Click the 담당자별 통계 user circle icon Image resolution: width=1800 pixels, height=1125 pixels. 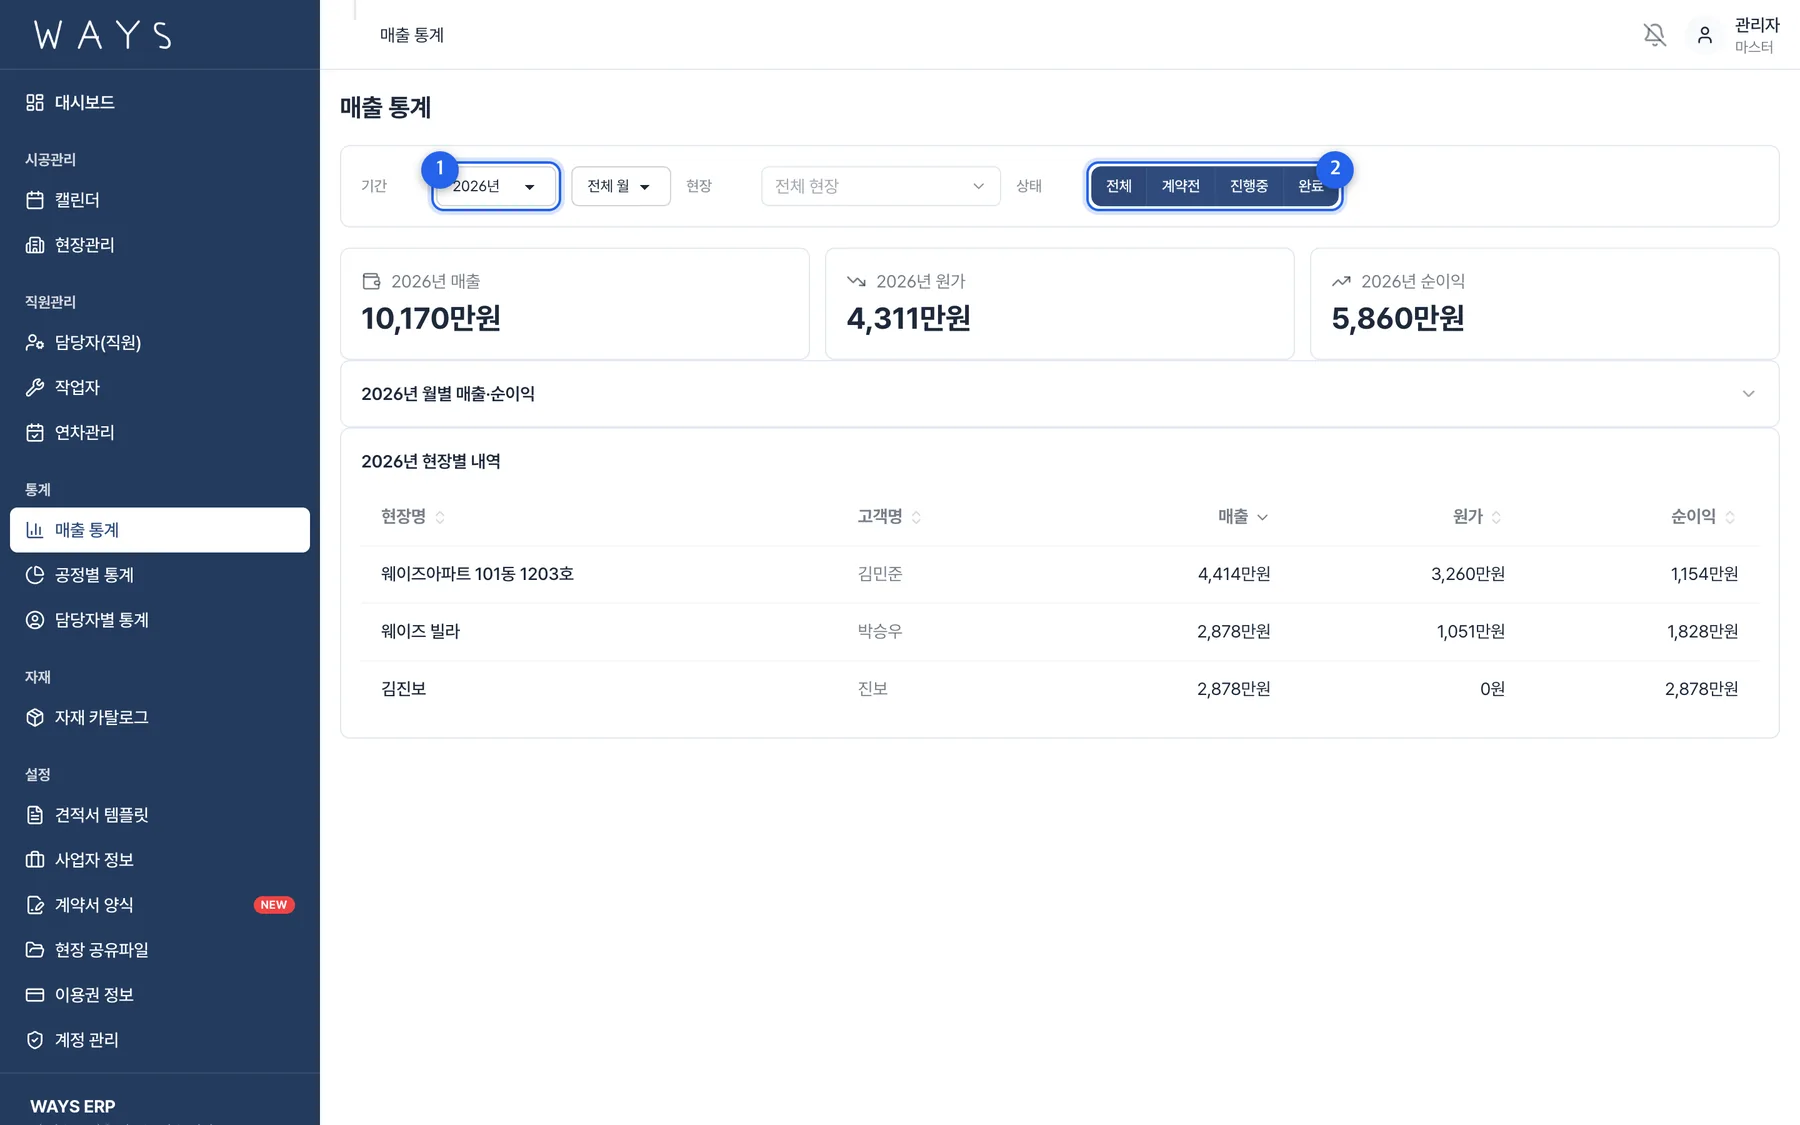click(35, 620)
